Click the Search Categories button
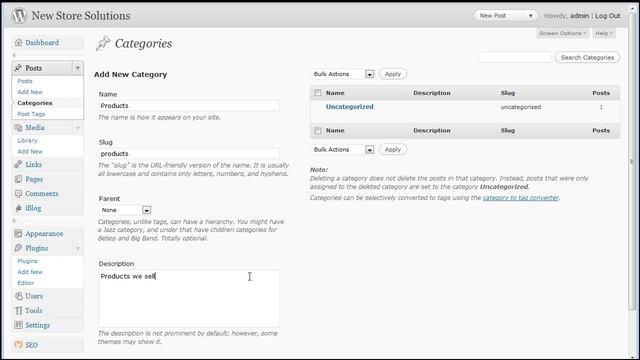 click(x=587, y=58)
